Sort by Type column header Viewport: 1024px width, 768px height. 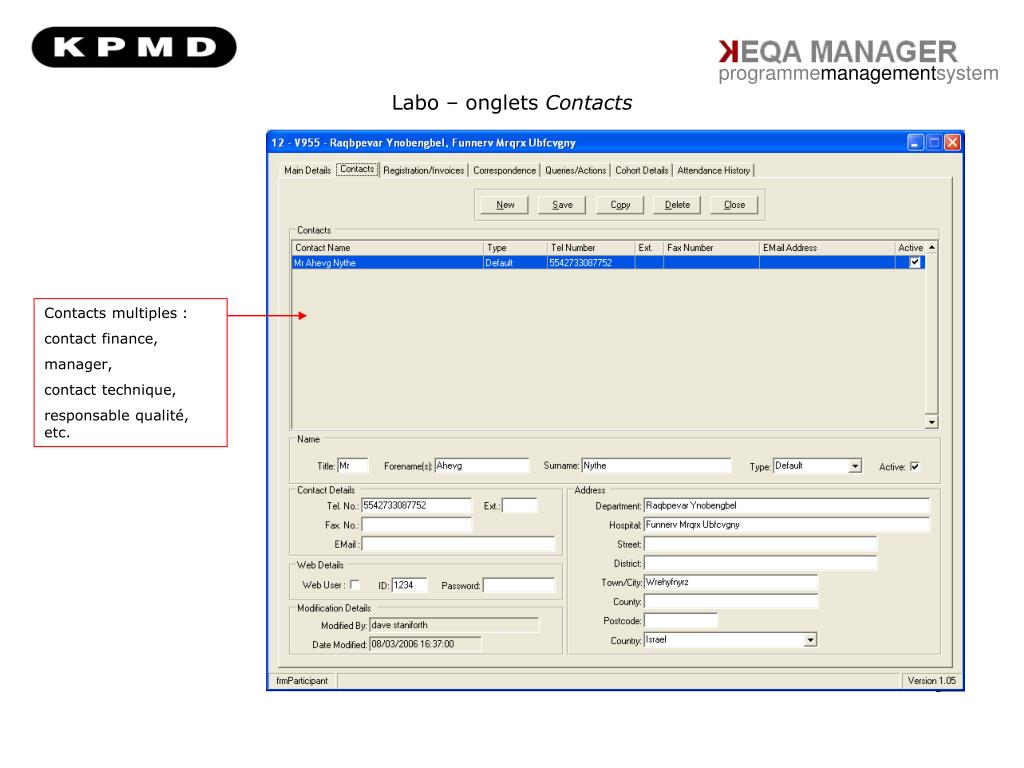click(515, 248)
